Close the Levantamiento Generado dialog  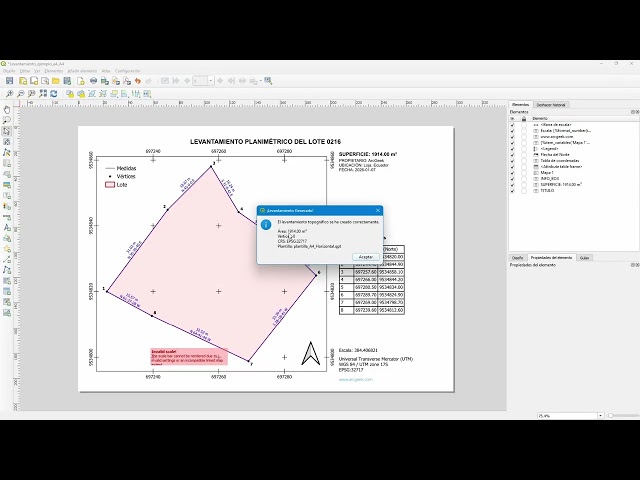coord(378,211)
